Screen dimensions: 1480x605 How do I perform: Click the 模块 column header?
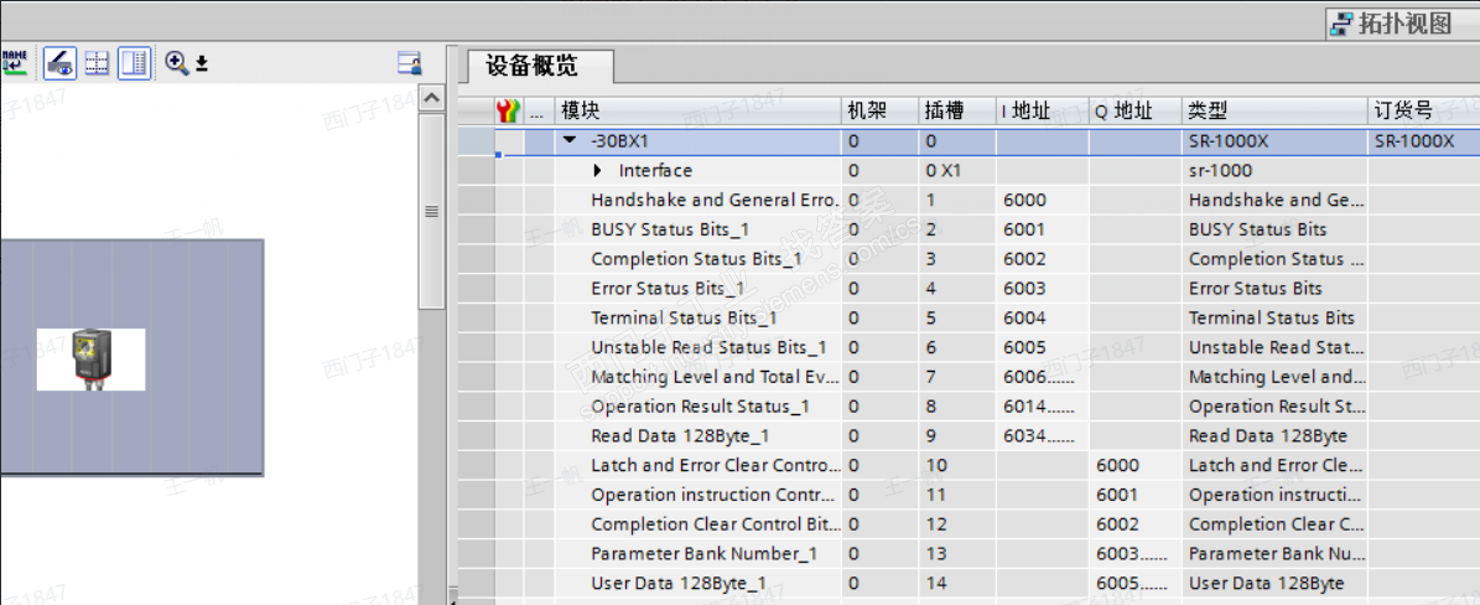[x=698, y=111]
